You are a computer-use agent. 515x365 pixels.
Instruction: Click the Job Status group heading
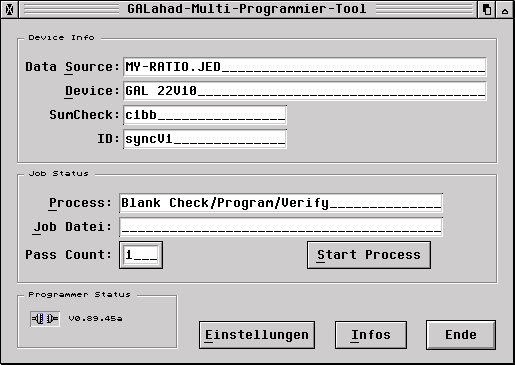(59, 174)
